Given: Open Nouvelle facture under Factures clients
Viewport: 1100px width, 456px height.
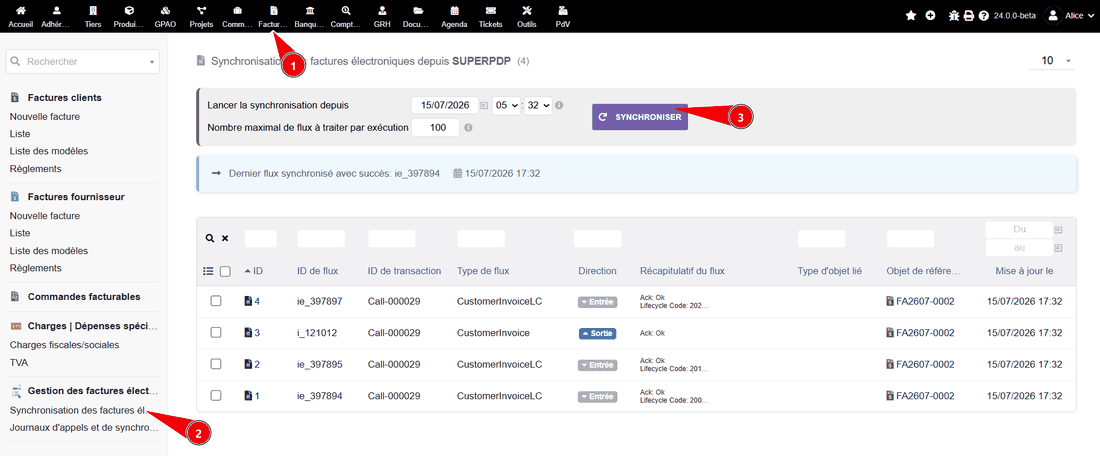Looking at the screenshot, I should (x=45, y=116).
